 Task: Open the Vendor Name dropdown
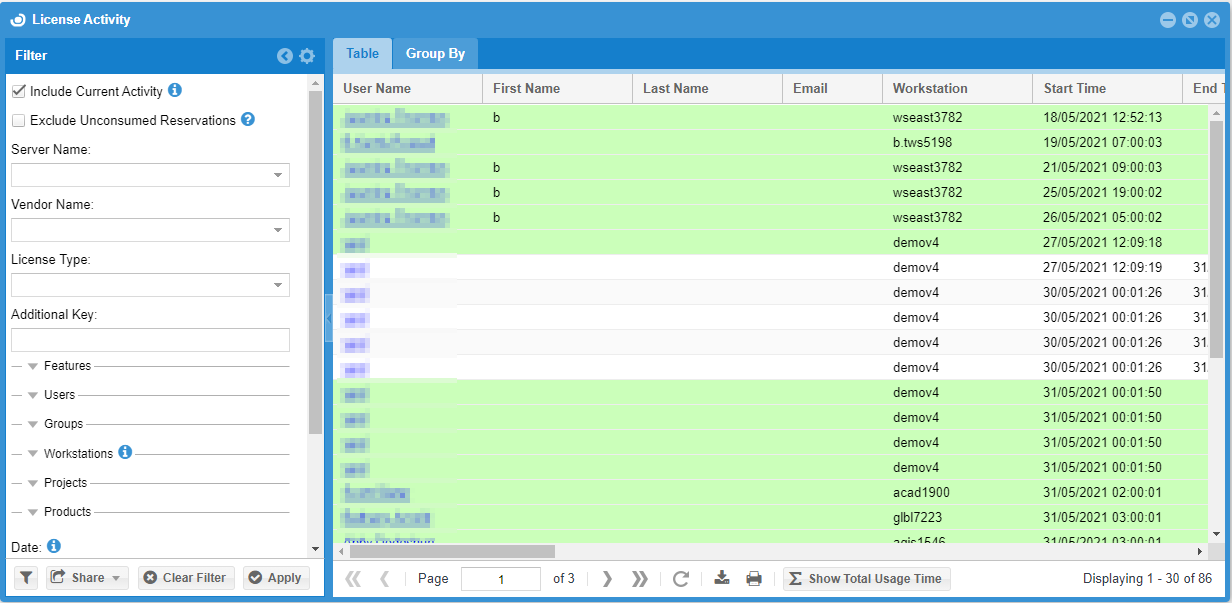point(277,231)
